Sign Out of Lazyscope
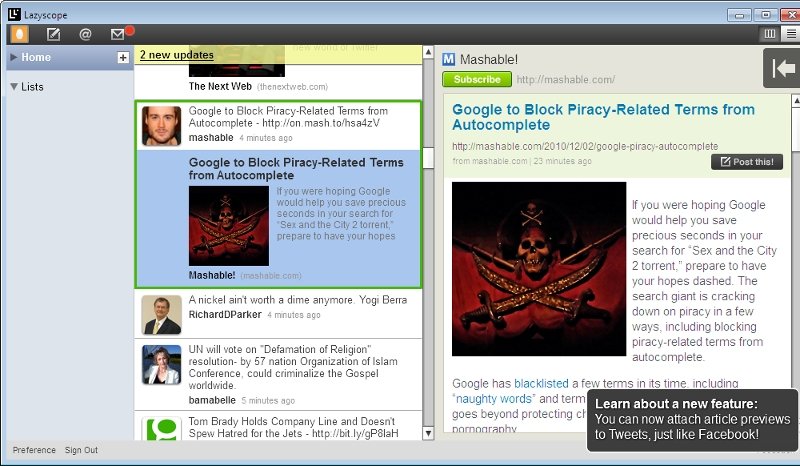The height and width of the screenshot is (466, 800). [x=81, y=450]
